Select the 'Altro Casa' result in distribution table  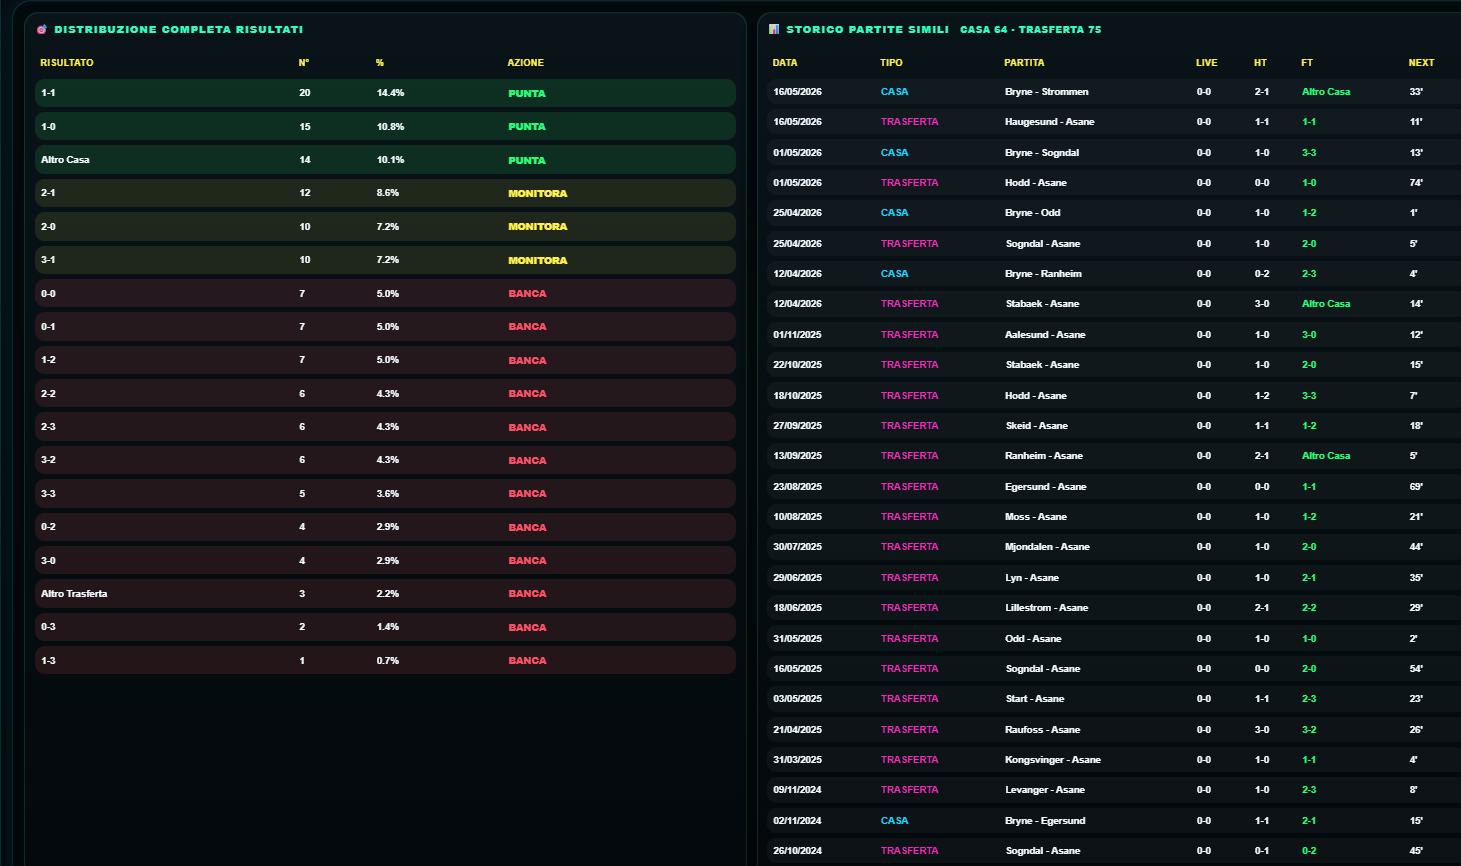point(65,160)
